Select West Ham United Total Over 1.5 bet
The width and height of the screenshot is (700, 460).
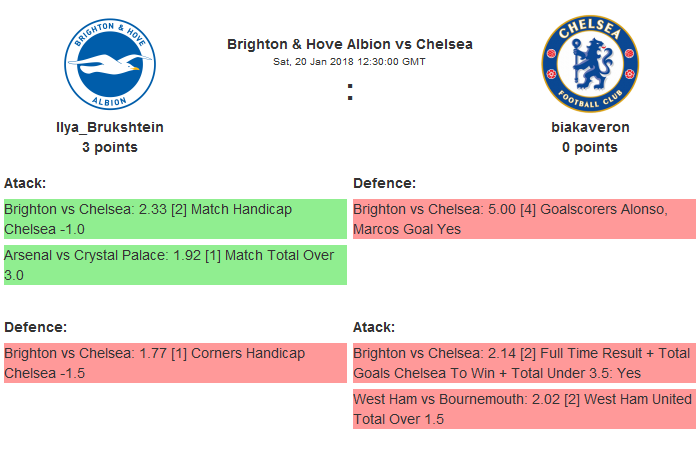click(523, 409)
